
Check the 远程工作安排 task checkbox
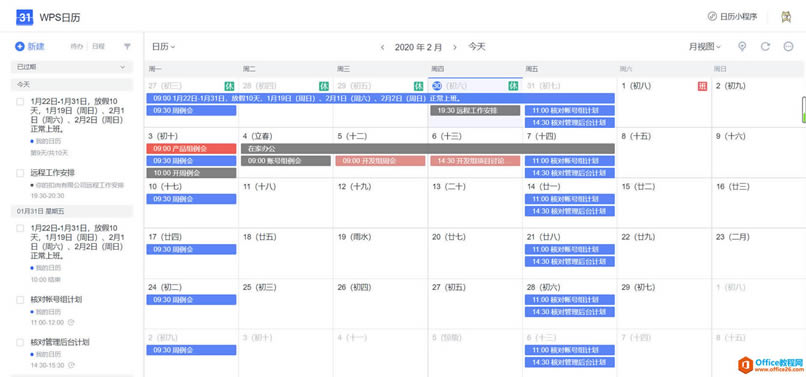tap(20, 173)
